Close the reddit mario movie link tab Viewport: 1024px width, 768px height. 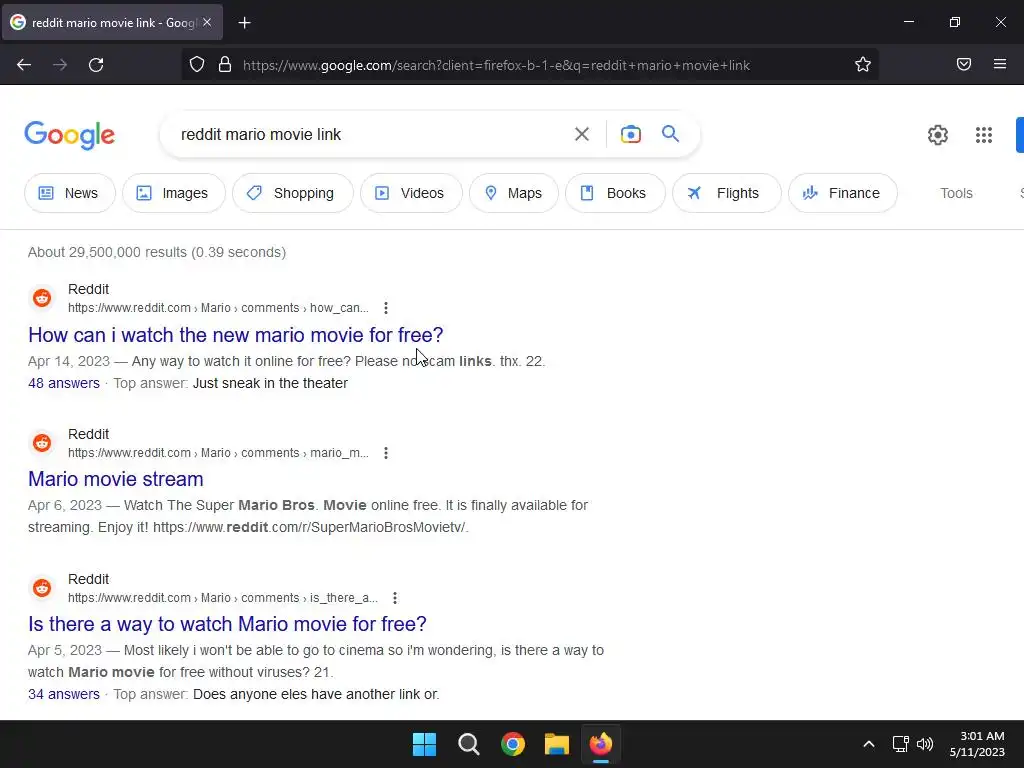tap(207, 23)
